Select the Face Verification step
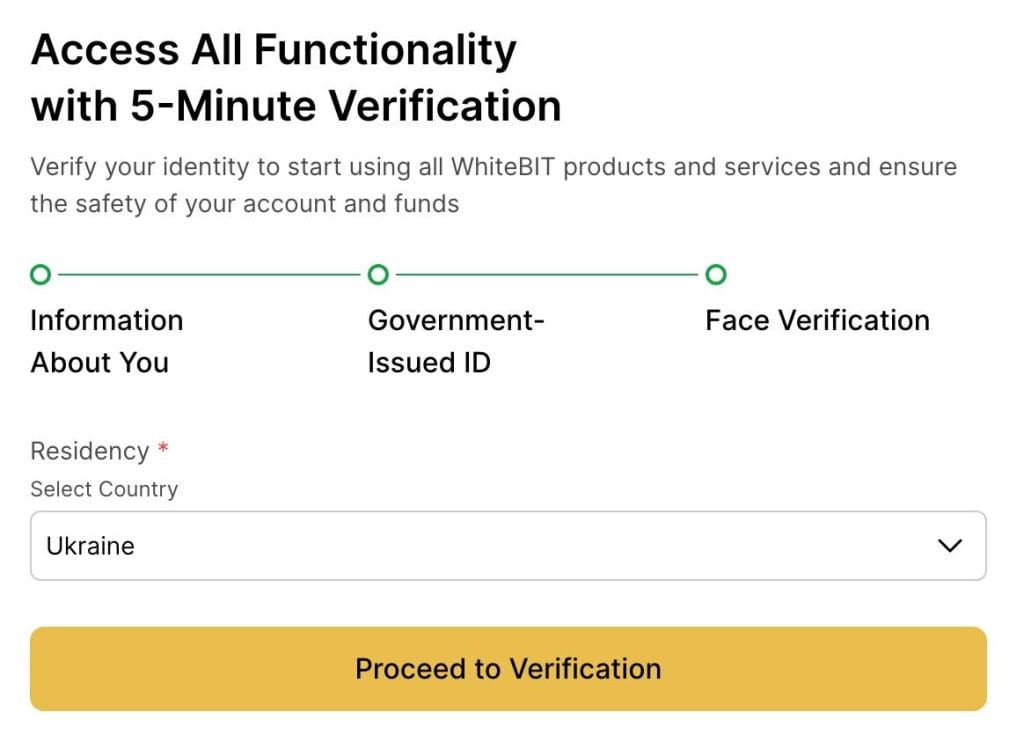The width and height of the screenshot is (1024, 742). point(817,320)
